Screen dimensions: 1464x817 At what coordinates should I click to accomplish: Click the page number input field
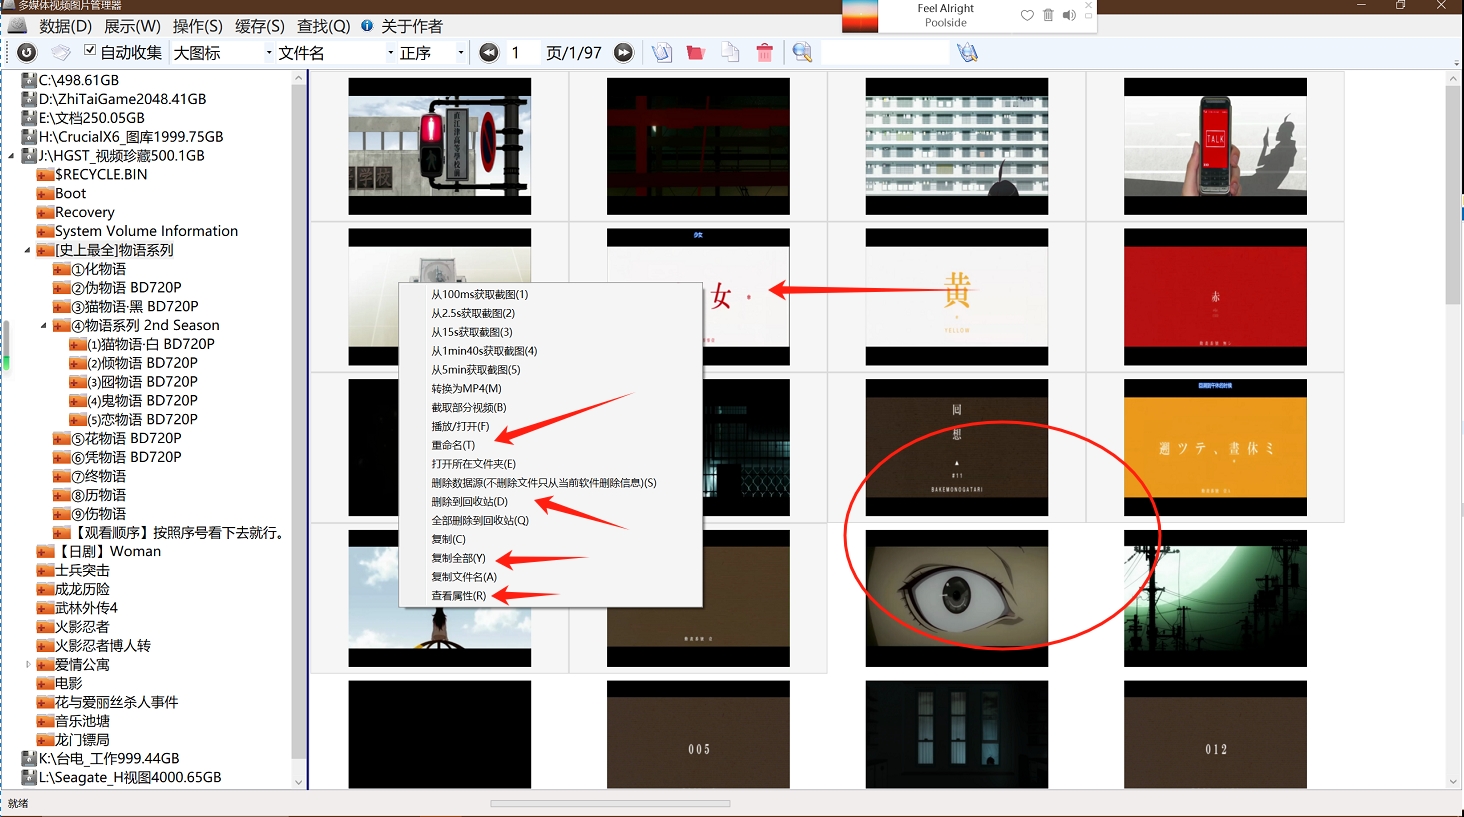click(524, 52)
